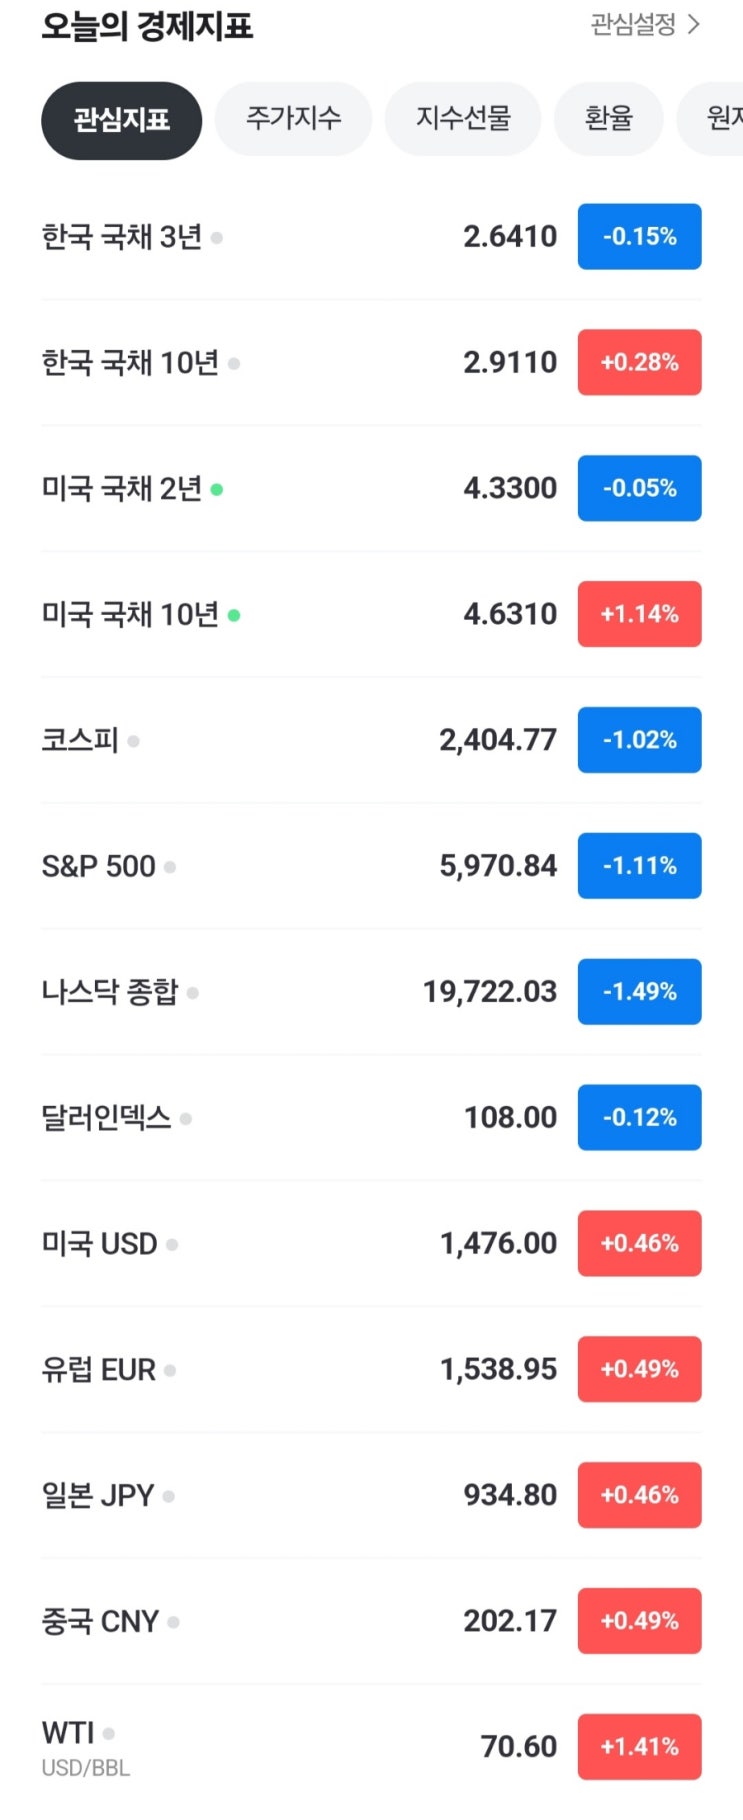This screenshot has height=1820, width=743.
Task: Tap the +1.41% WTI change badge
Action: (639, 1747)
